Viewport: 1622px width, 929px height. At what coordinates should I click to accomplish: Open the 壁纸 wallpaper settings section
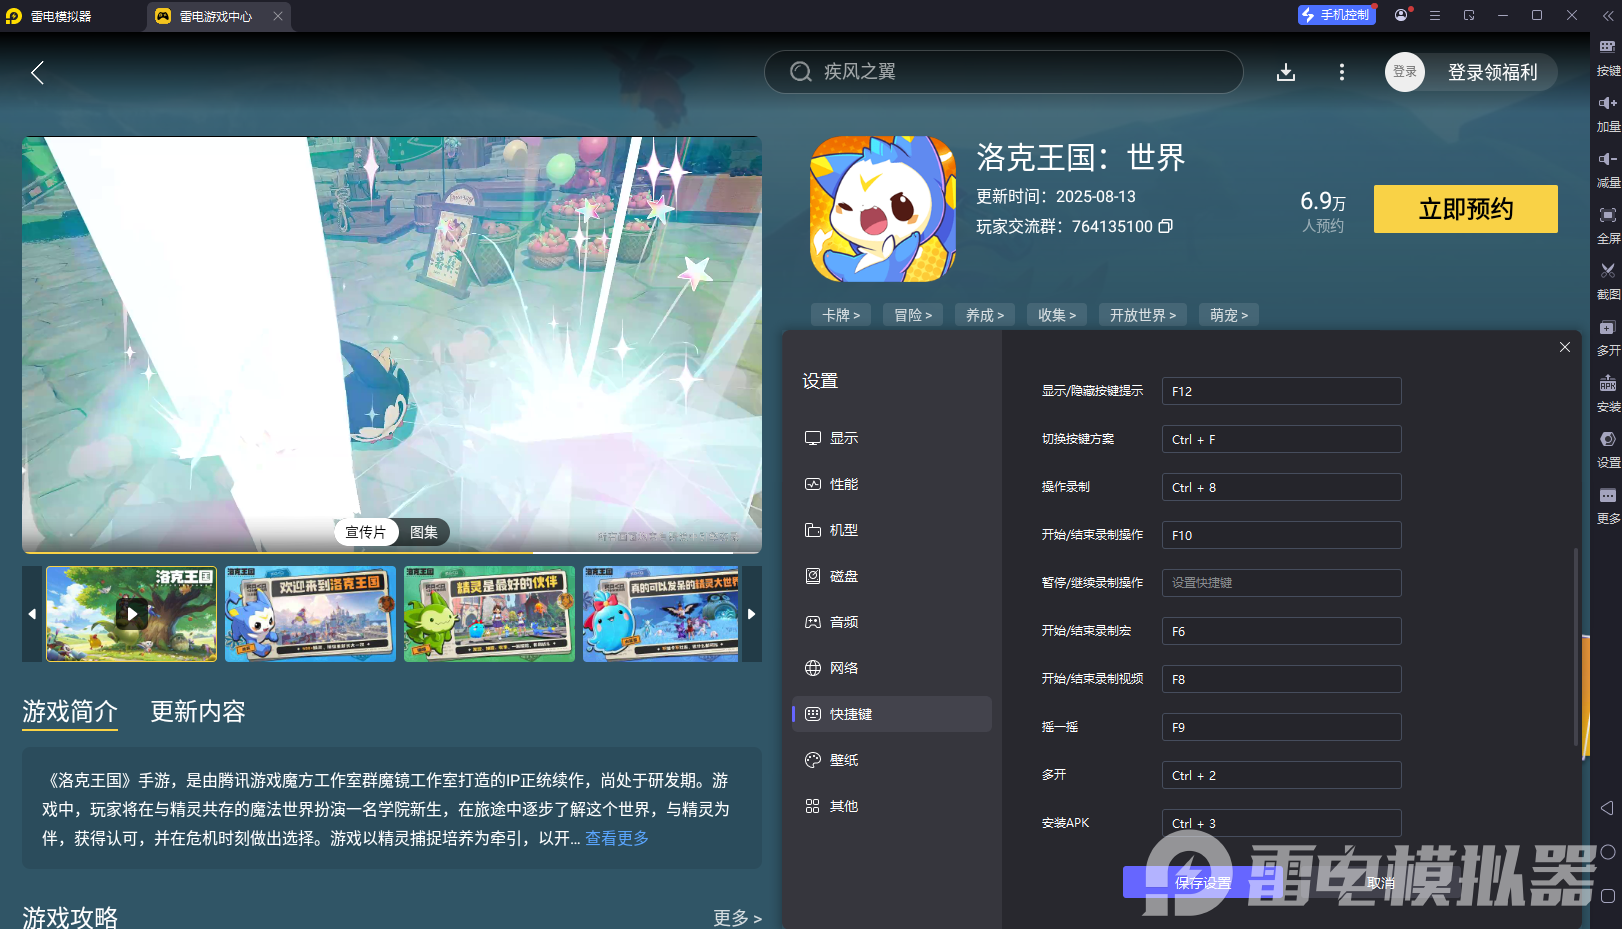coord(843,759)
